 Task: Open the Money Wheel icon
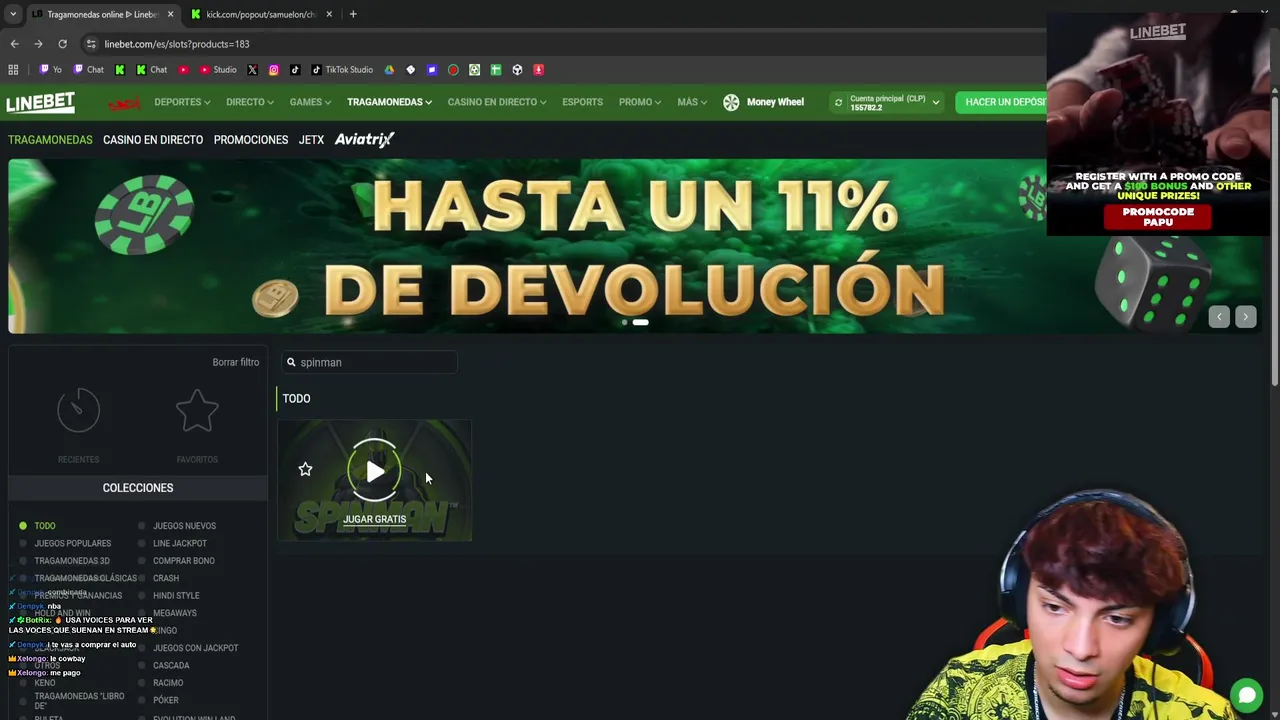point(731,102)
